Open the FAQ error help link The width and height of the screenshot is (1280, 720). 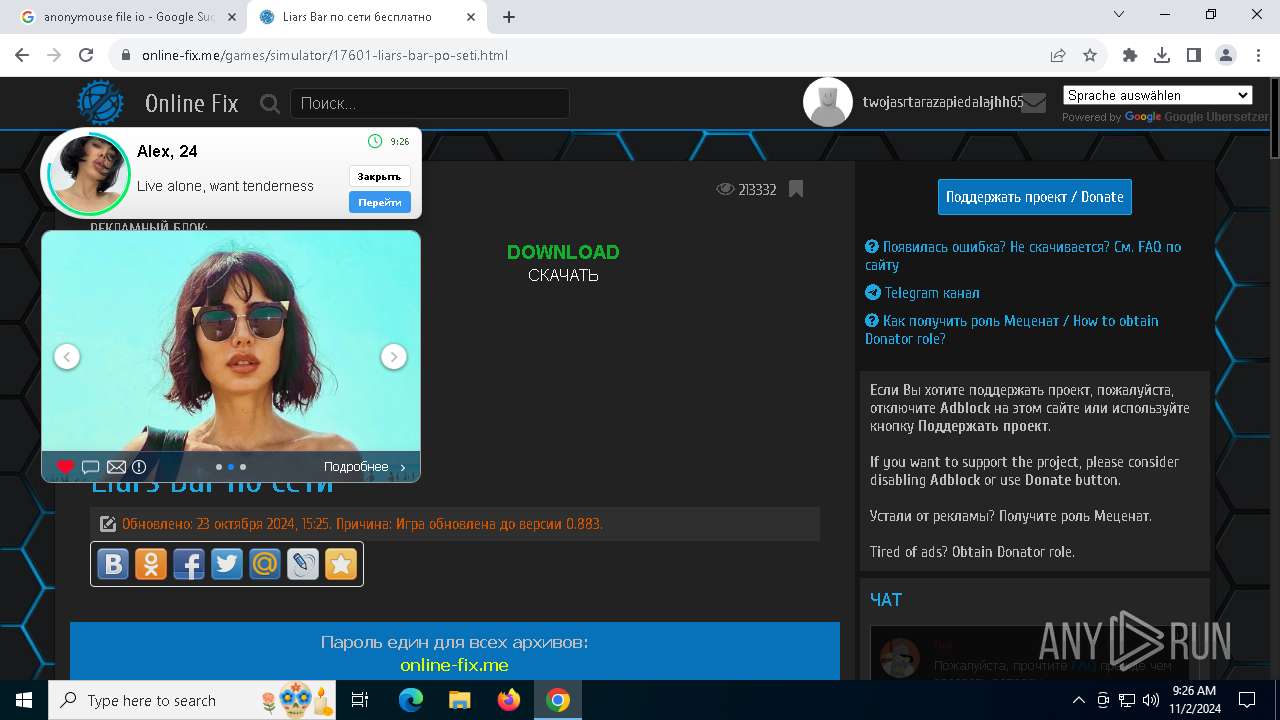(x=1023, y=256)
